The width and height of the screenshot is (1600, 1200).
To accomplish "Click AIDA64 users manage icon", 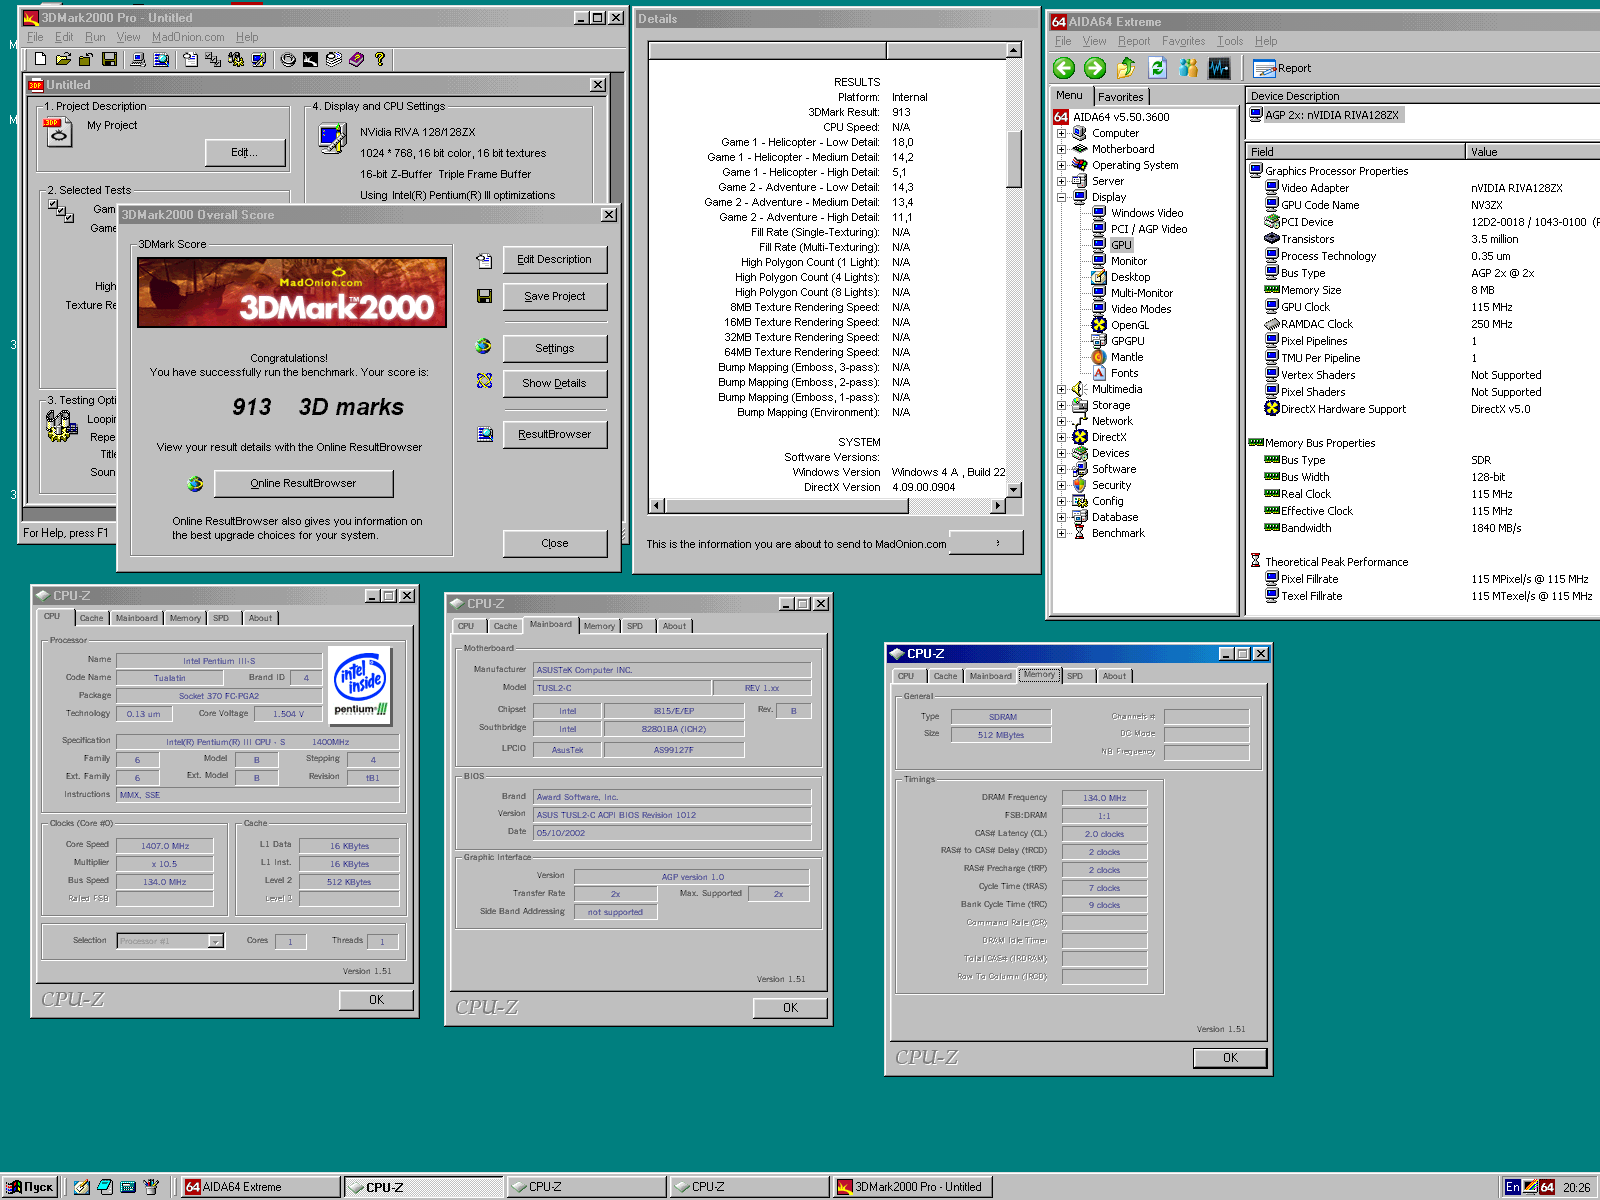I will click(x=1188, y=68).
